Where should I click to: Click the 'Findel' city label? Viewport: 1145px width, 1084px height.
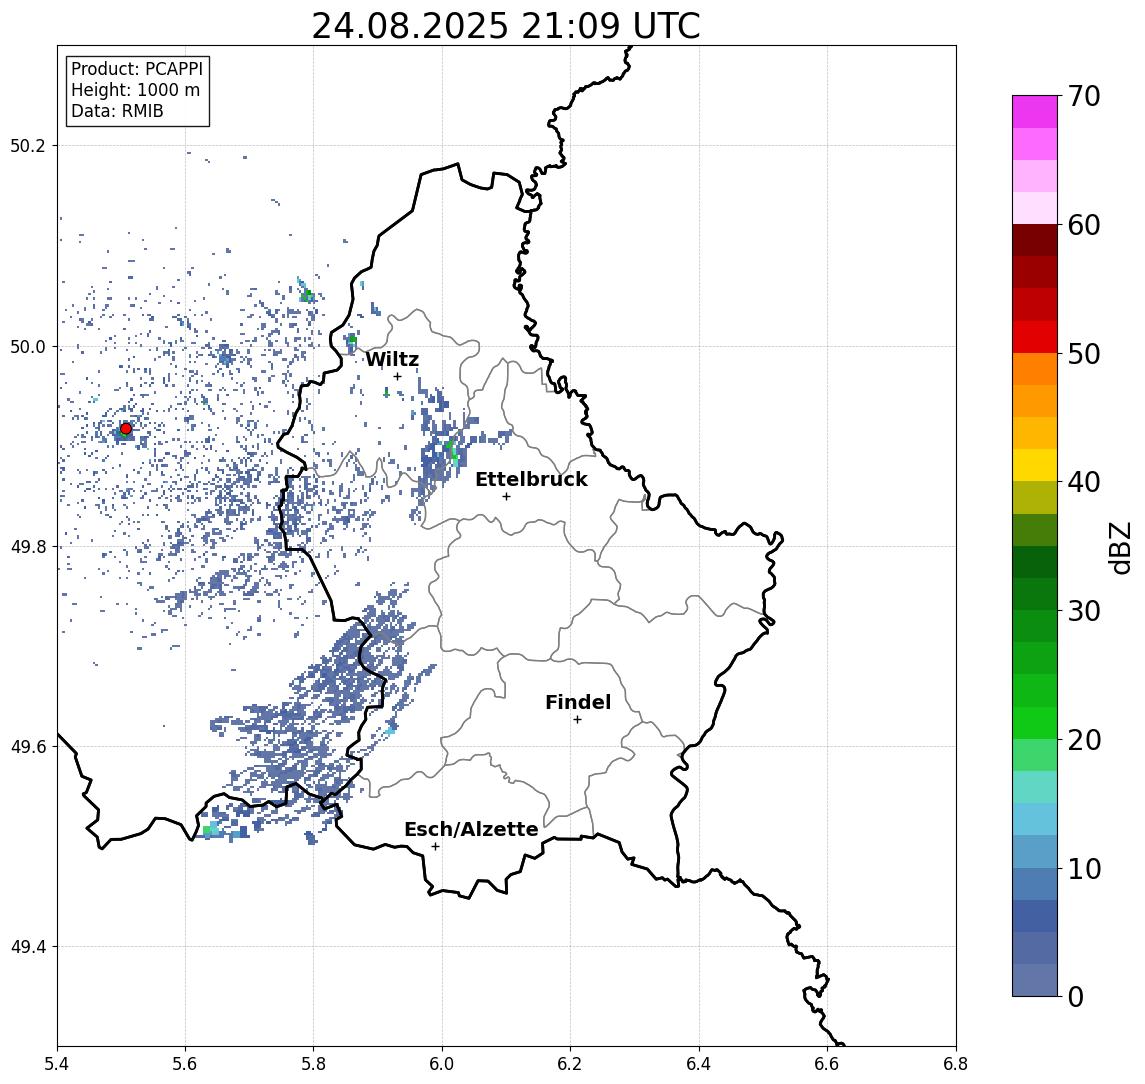pos(578,702)
